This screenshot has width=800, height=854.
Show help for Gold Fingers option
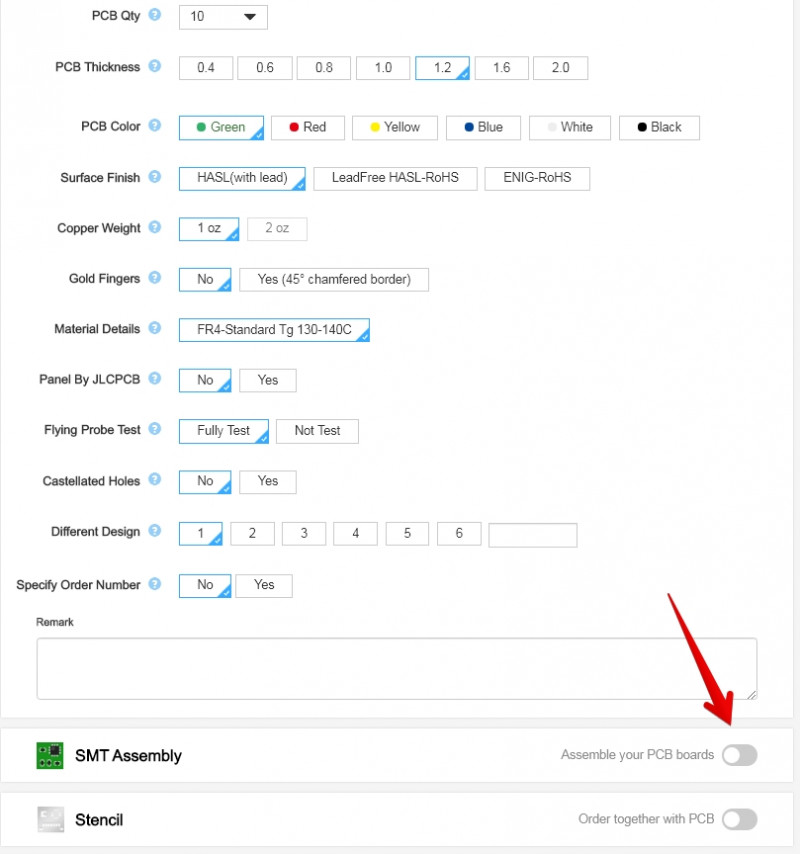[x=154, y=278]
